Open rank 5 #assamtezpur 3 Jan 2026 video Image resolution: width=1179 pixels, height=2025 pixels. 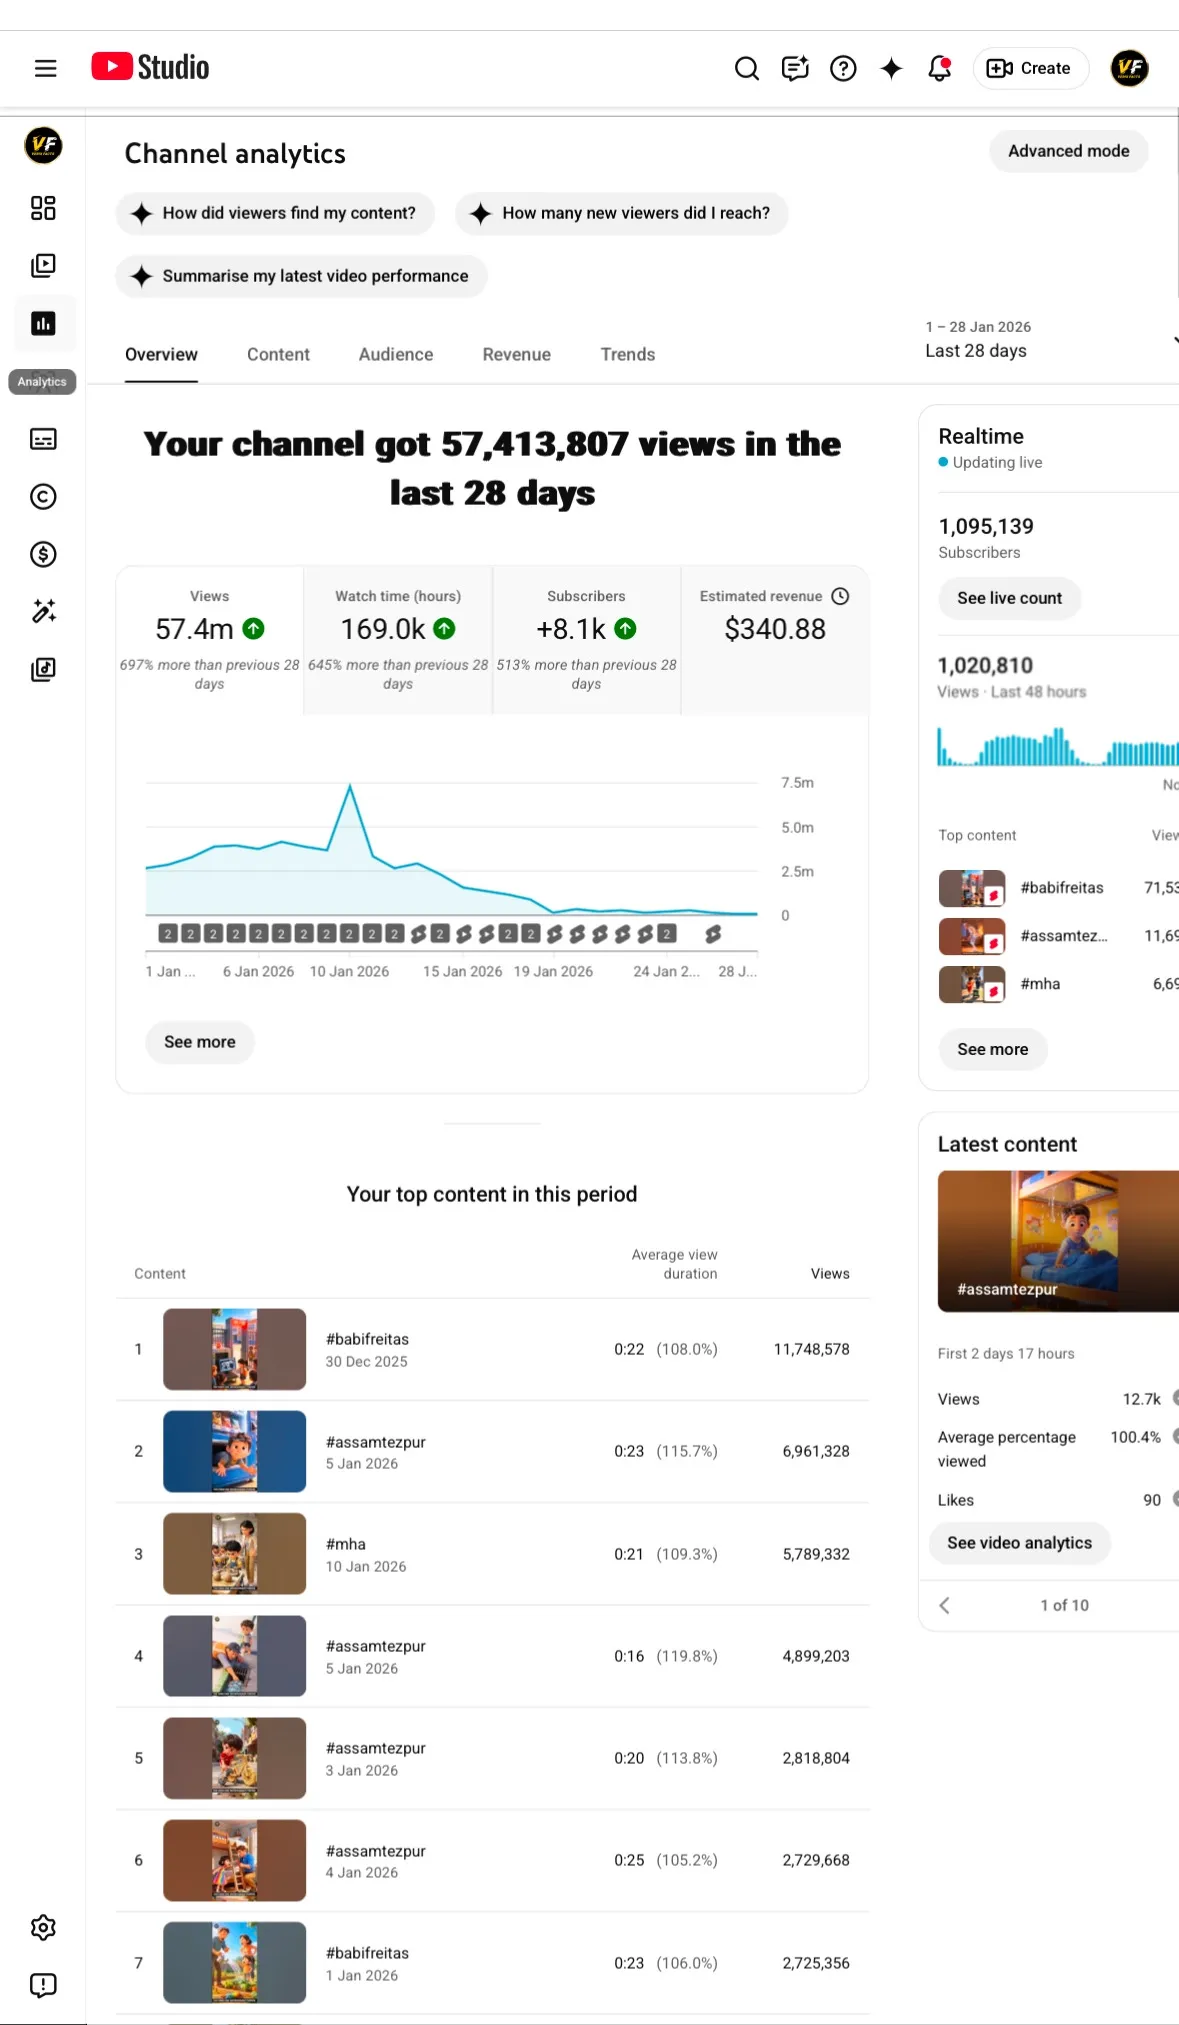(492, 1758)
